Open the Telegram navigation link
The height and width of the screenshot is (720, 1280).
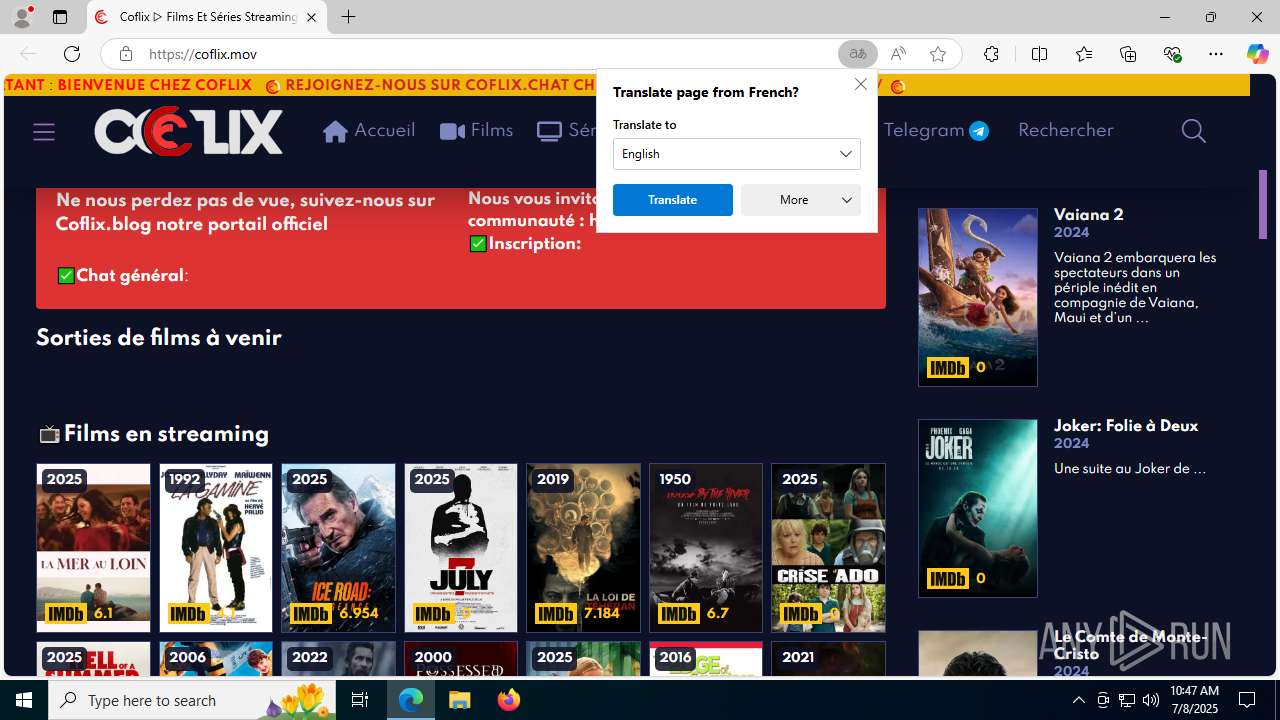(x=936, y=131)
